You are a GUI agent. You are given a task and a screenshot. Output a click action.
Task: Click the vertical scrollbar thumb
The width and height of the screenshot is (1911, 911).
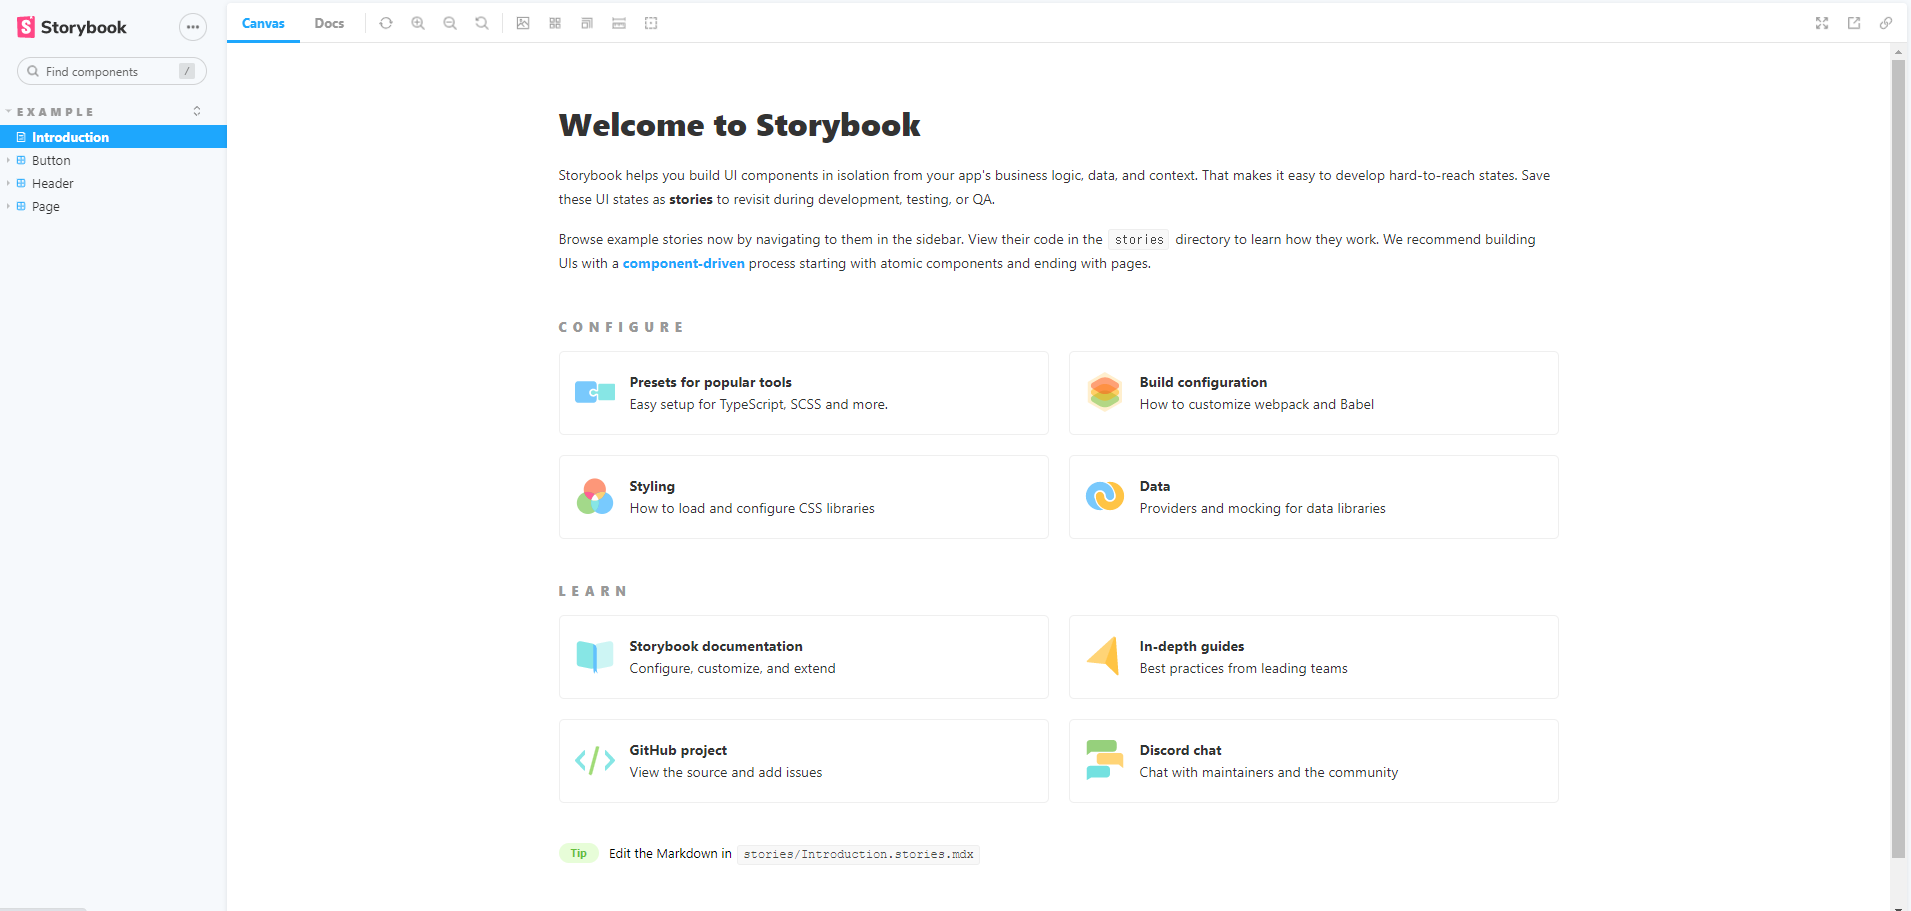(x=1898, y=458)
